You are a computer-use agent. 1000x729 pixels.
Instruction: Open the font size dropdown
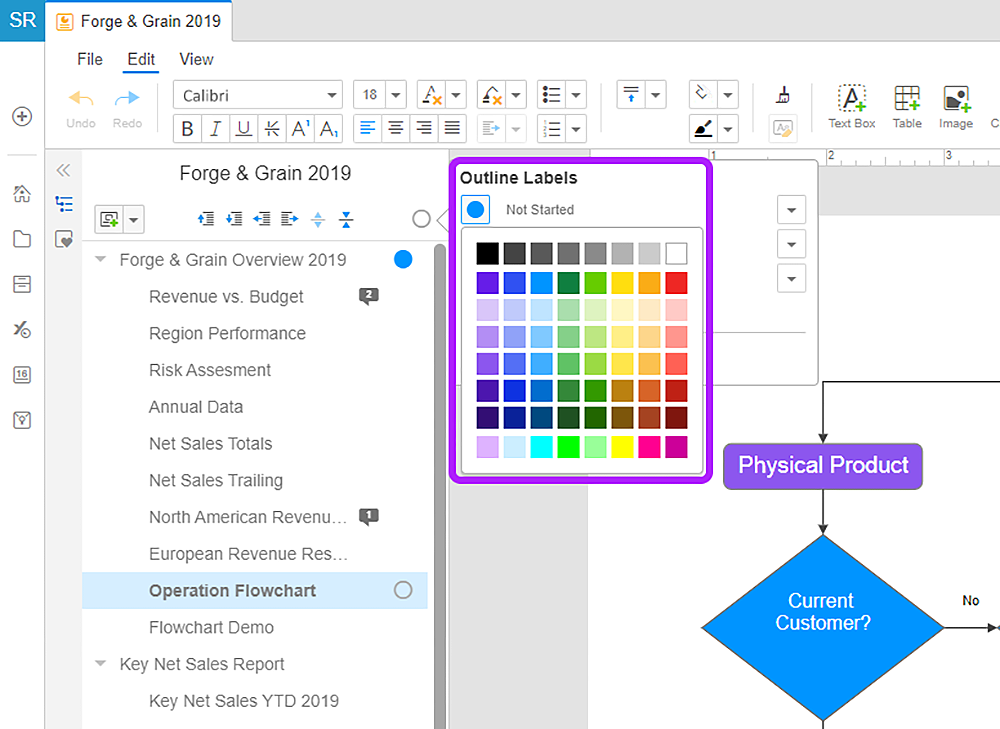coord(394,94)
